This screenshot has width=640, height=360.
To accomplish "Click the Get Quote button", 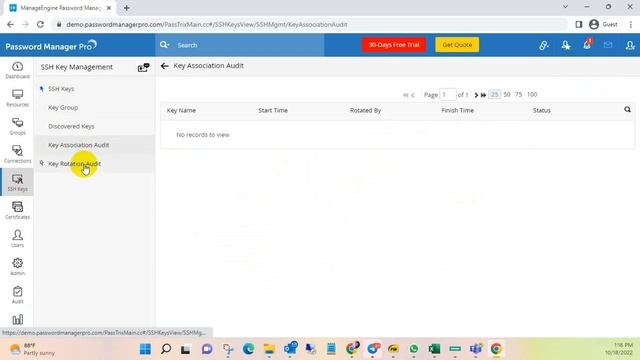I will pyautogui.click(x=457, y=45).
